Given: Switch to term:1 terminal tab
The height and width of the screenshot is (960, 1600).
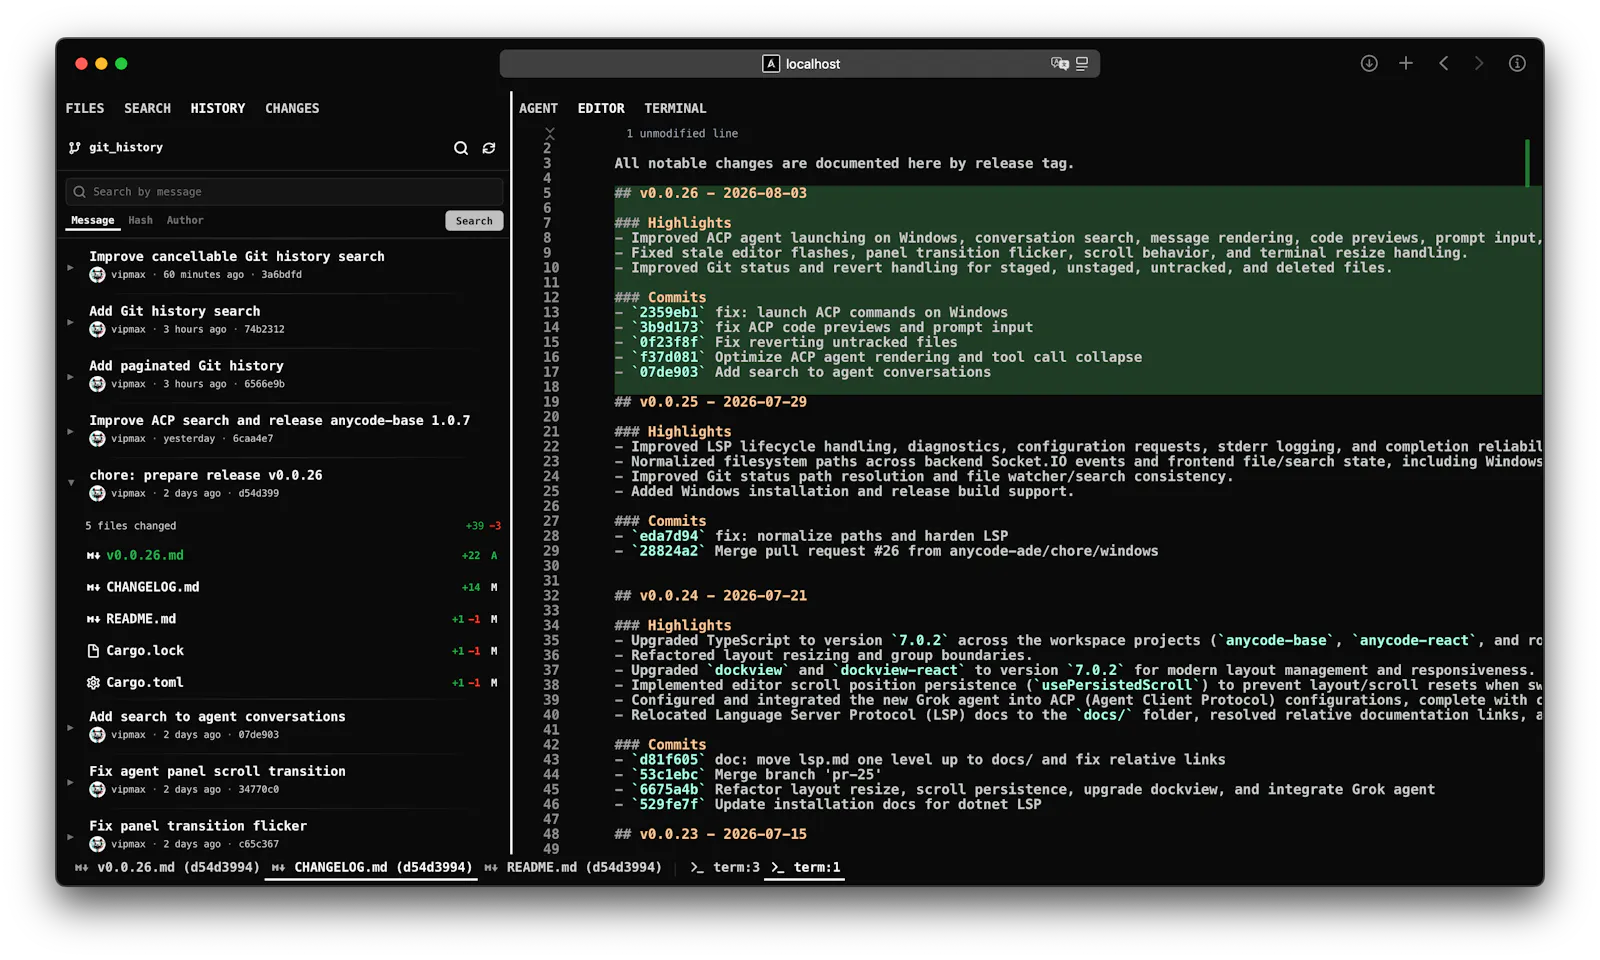Looking at the screenshot, I should tap(806, 868).
